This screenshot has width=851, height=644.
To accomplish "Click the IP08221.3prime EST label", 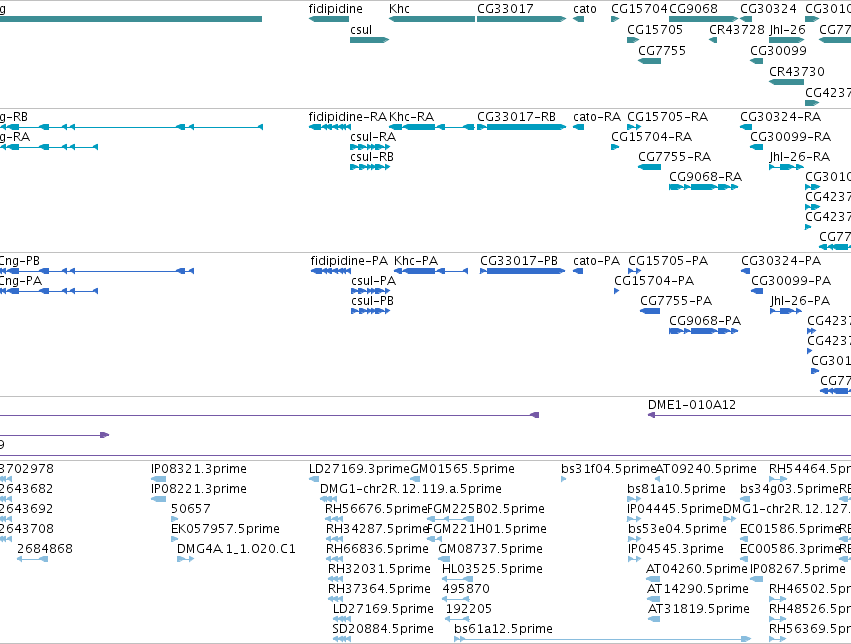I will tap(199, 489).
